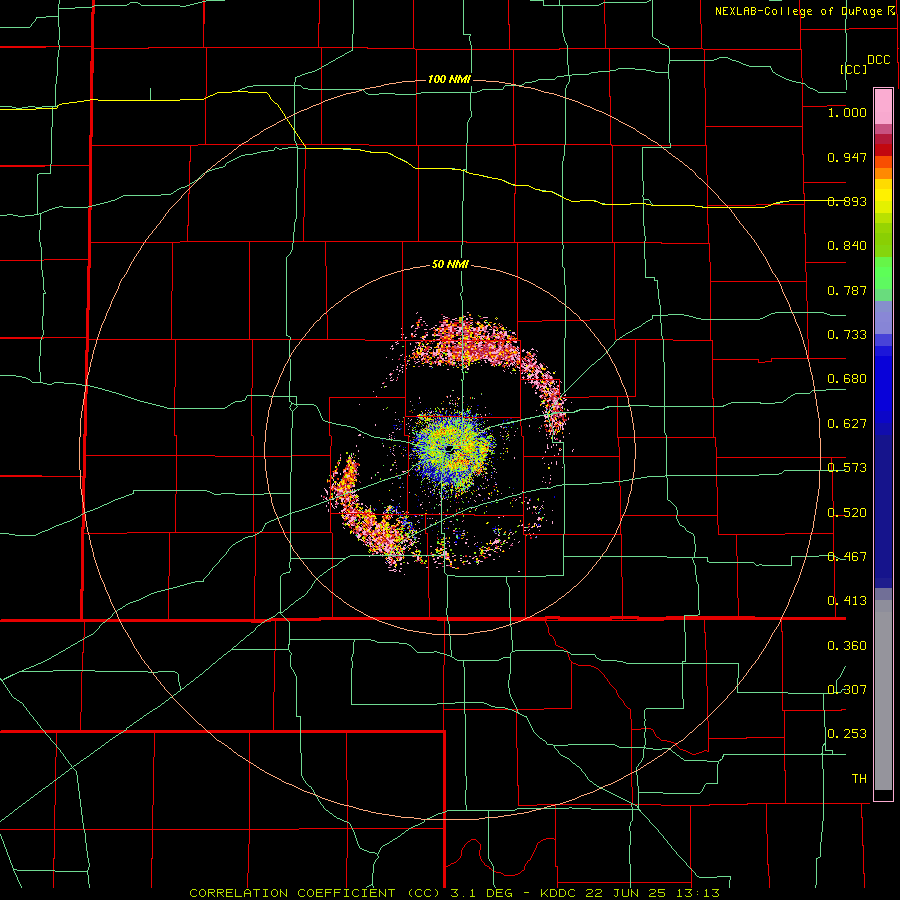Screen dimensions: 900x900
Task: Click the 100 NMI range ring label
Action: [449, 79]
